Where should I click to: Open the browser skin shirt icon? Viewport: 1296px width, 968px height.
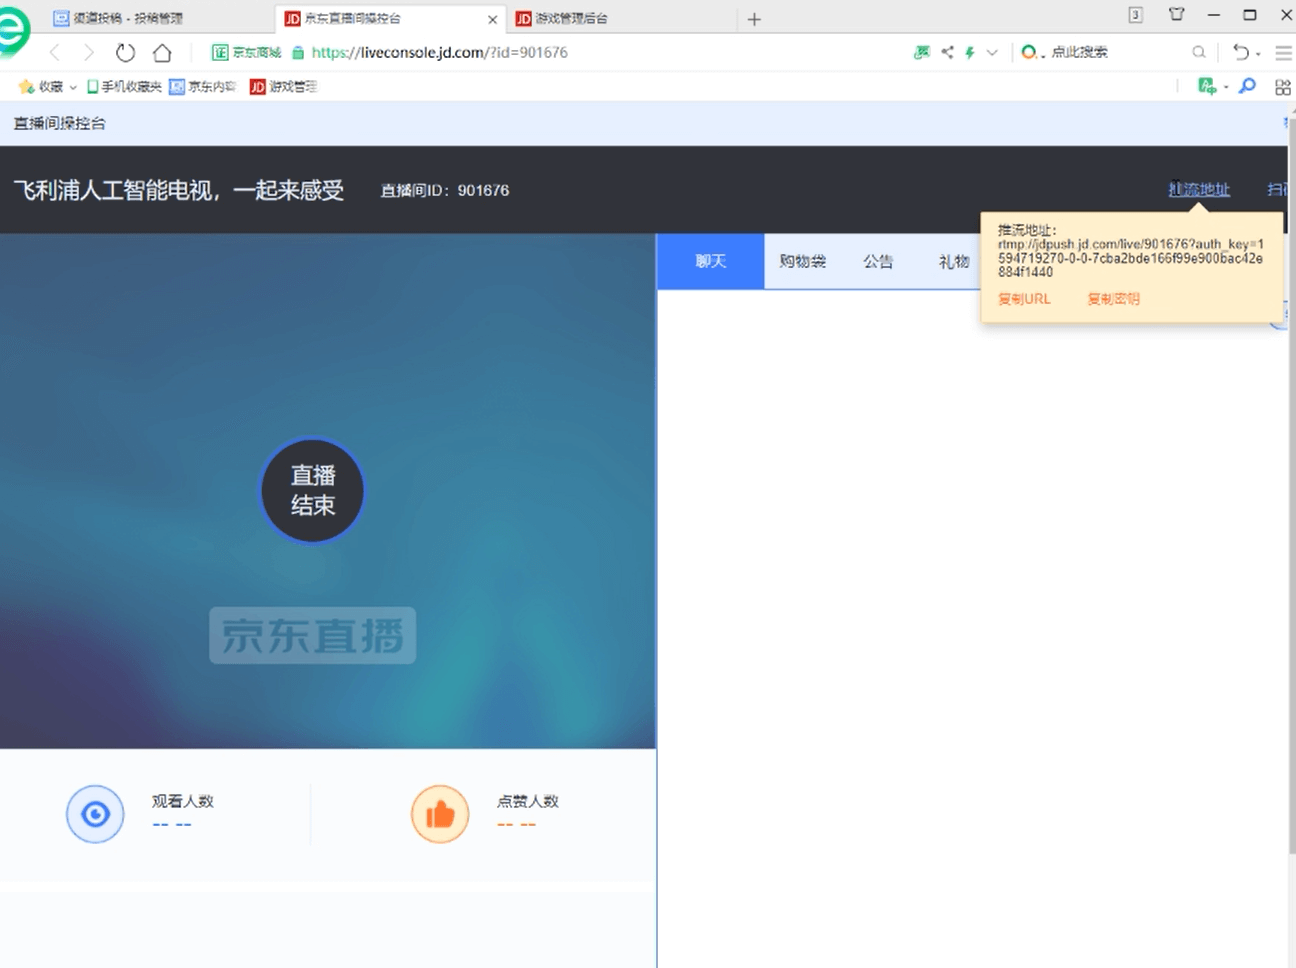coord(1177,14)
